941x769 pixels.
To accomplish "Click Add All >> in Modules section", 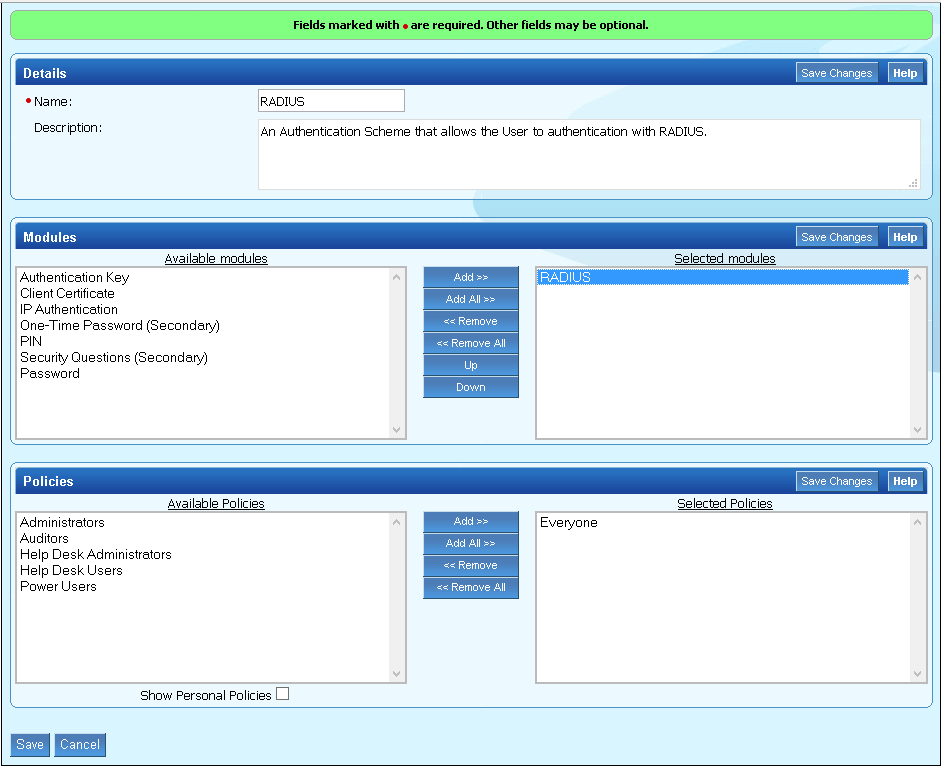I will [x=470, y=299].
